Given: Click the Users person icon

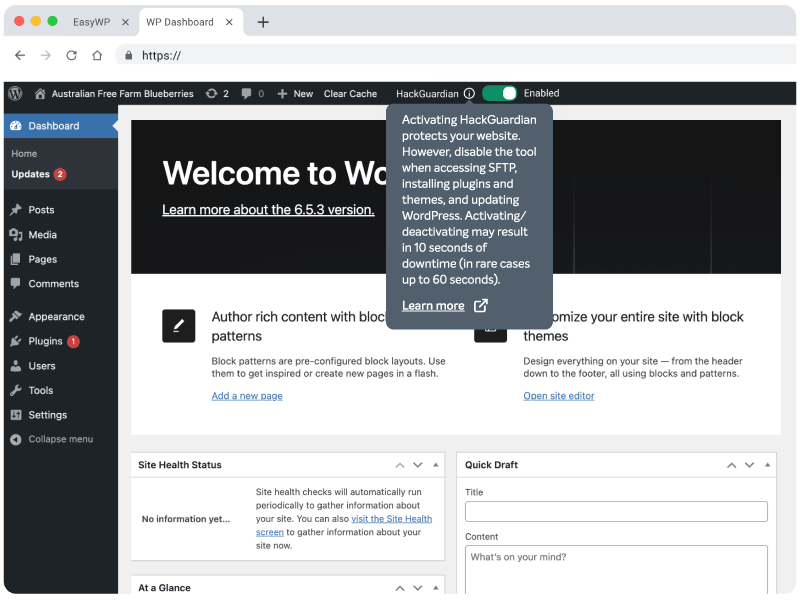Looking at the screenshot, I should pos(16,366).
